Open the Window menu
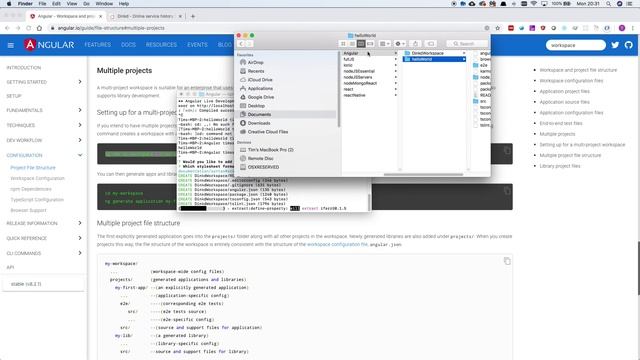 tap(104, 4)
